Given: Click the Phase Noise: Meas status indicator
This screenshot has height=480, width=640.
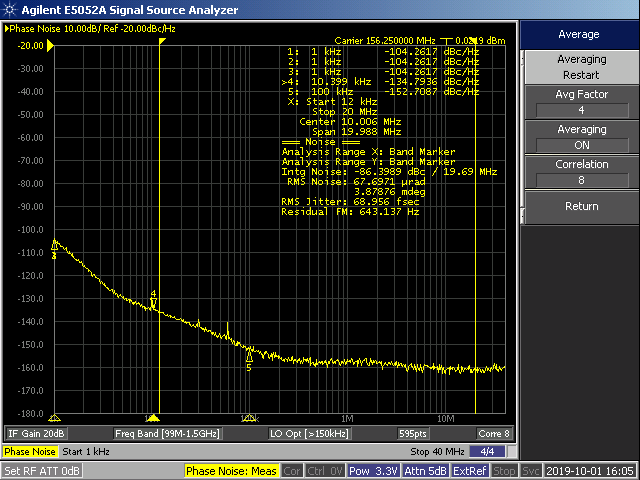Looking at the screenshot, I should [x=231, y=471].
